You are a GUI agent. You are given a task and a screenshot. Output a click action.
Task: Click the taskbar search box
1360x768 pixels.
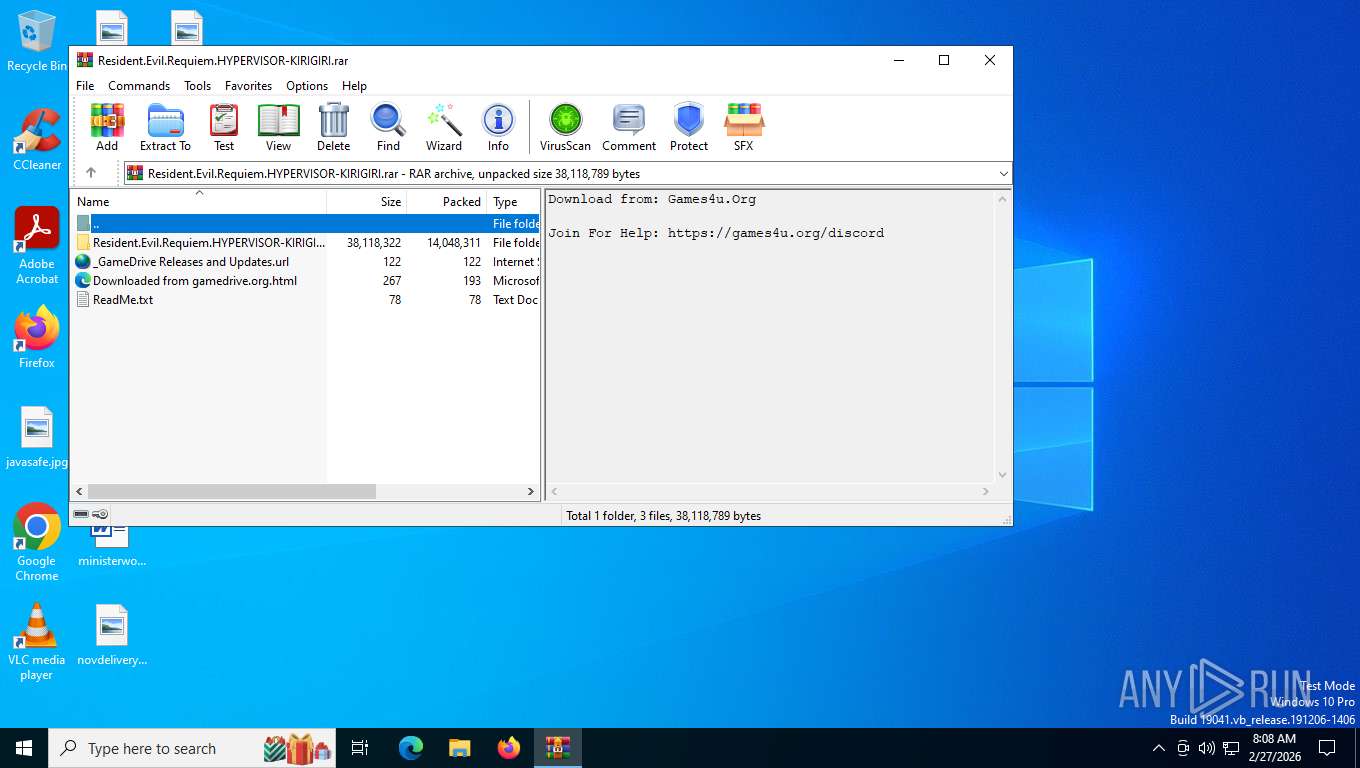coord(193,748)
